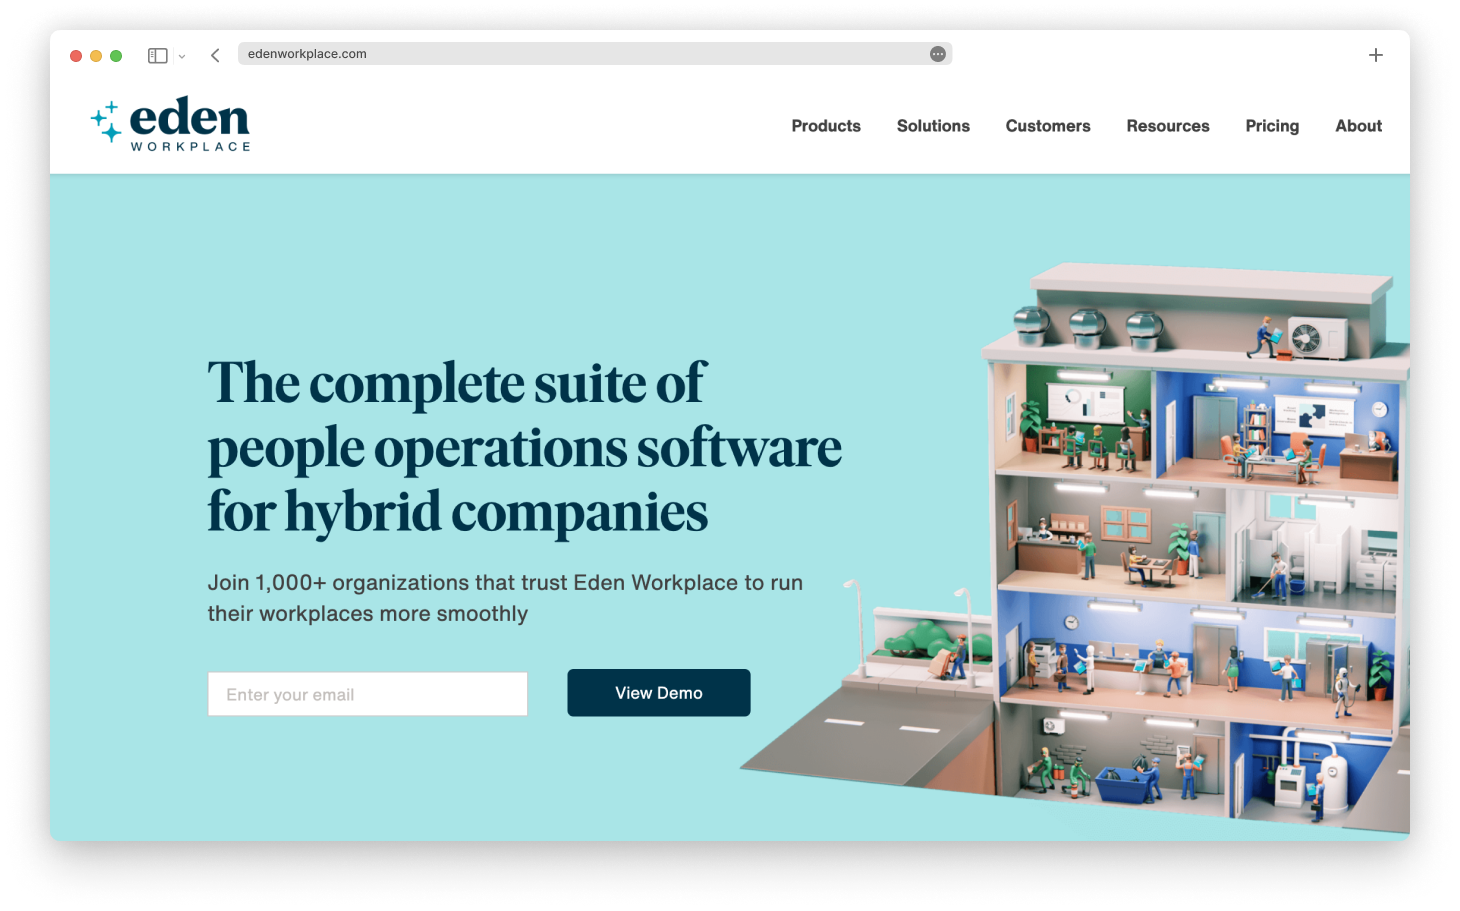The image size is (1460, 911).
Task: Open a new tab with plus icon
Action: (1376, 55)
